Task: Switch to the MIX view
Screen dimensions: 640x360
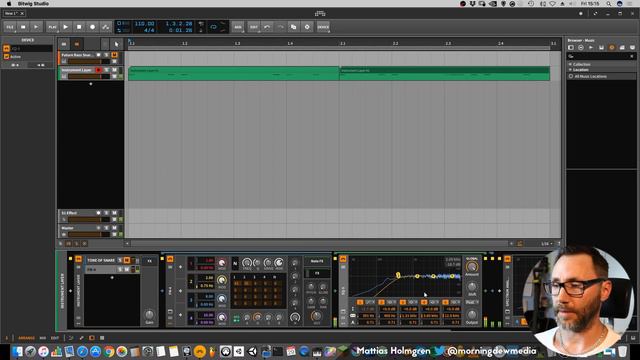Action: click(x=42, y=338)
